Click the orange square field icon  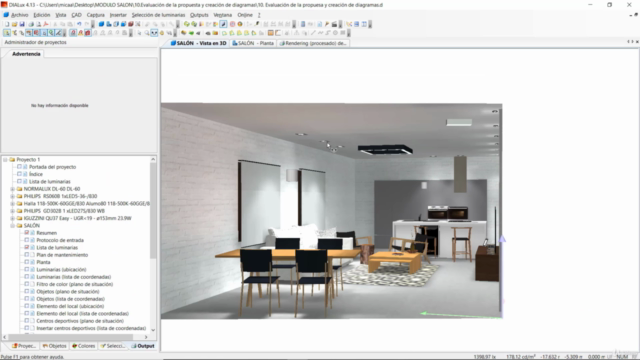(x=271, y=33)
